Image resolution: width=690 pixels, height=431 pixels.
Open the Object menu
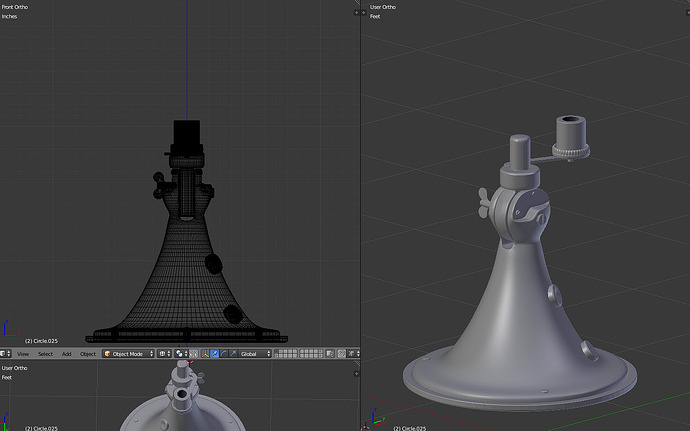88,354
